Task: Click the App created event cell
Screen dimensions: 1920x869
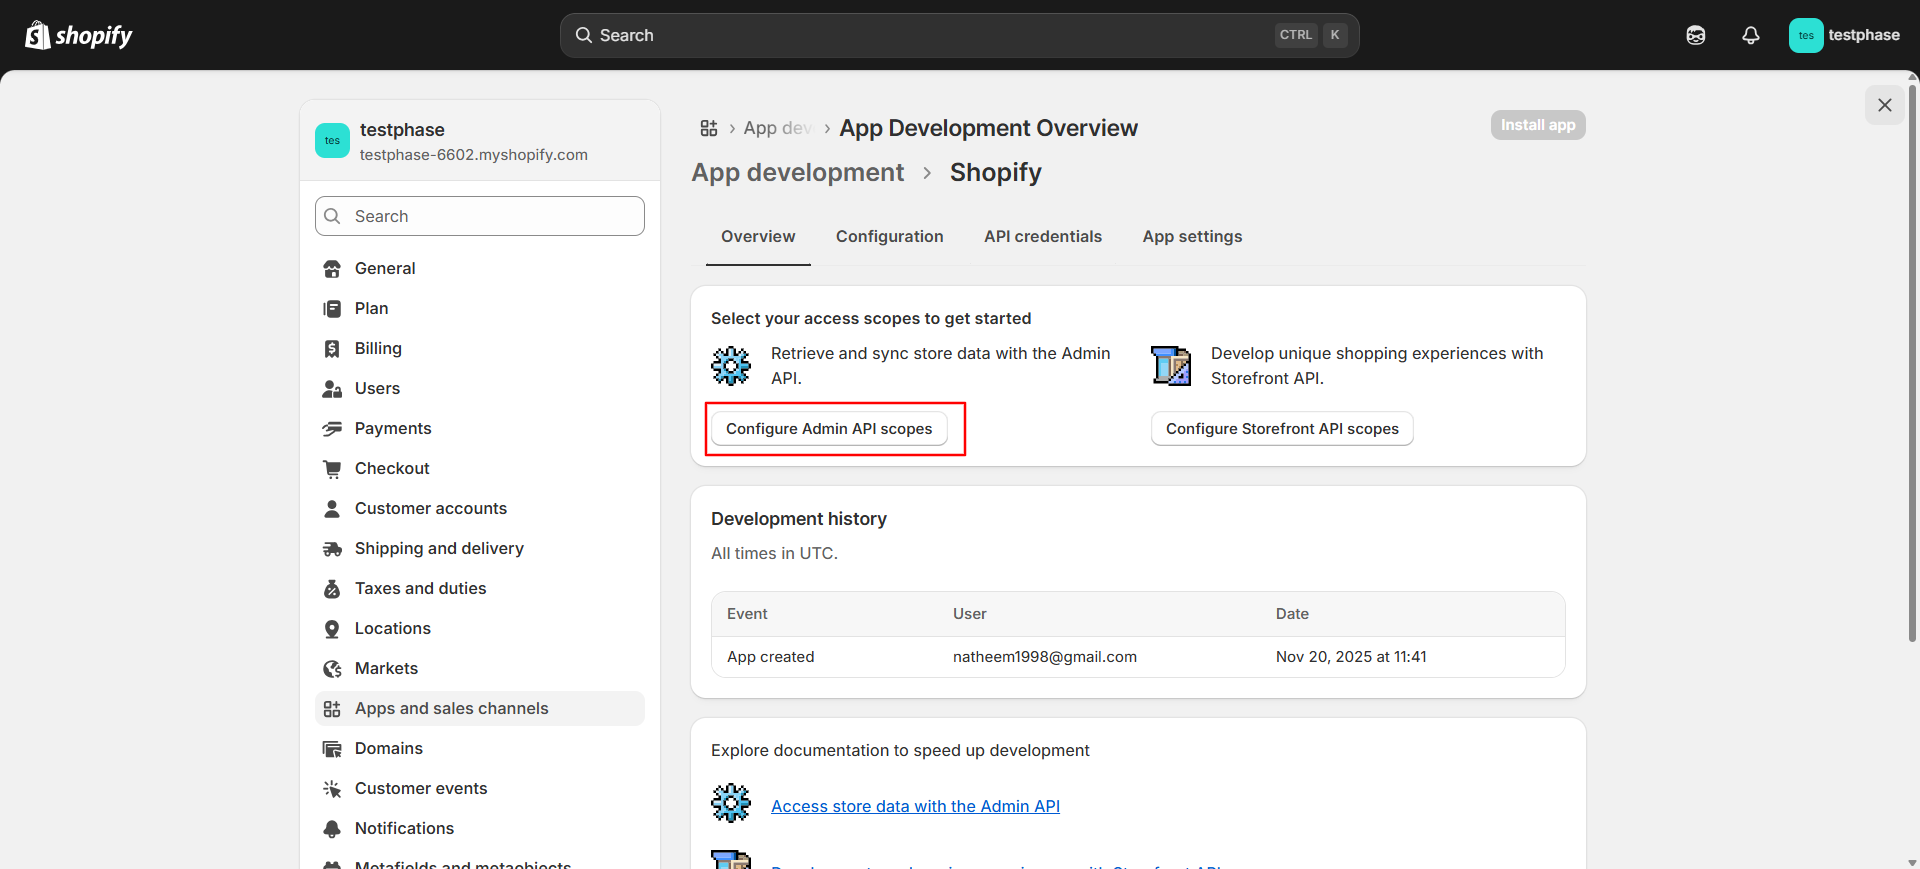Action: [x=771, y=657]
